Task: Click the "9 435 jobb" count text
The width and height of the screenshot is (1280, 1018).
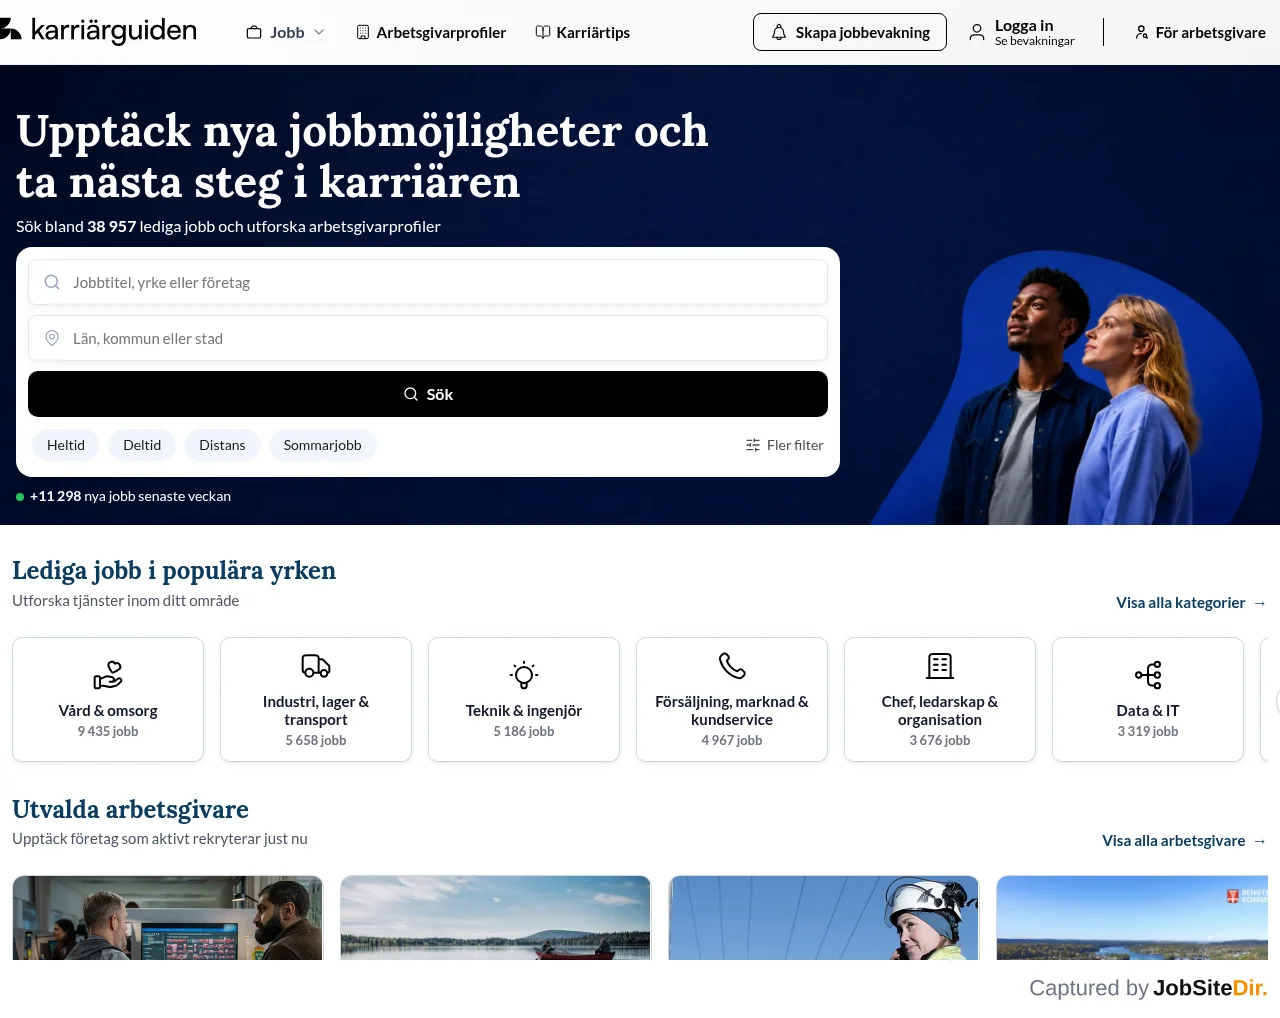Action: point(108,731)
